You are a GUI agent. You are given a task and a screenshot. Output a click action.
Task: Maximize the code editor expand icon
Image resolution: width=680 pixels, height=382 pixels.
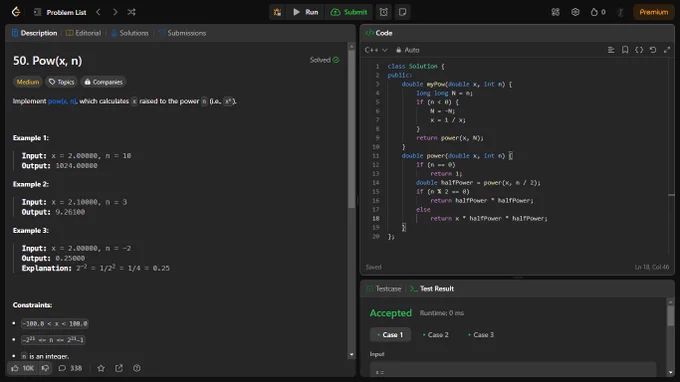(667, 50)
